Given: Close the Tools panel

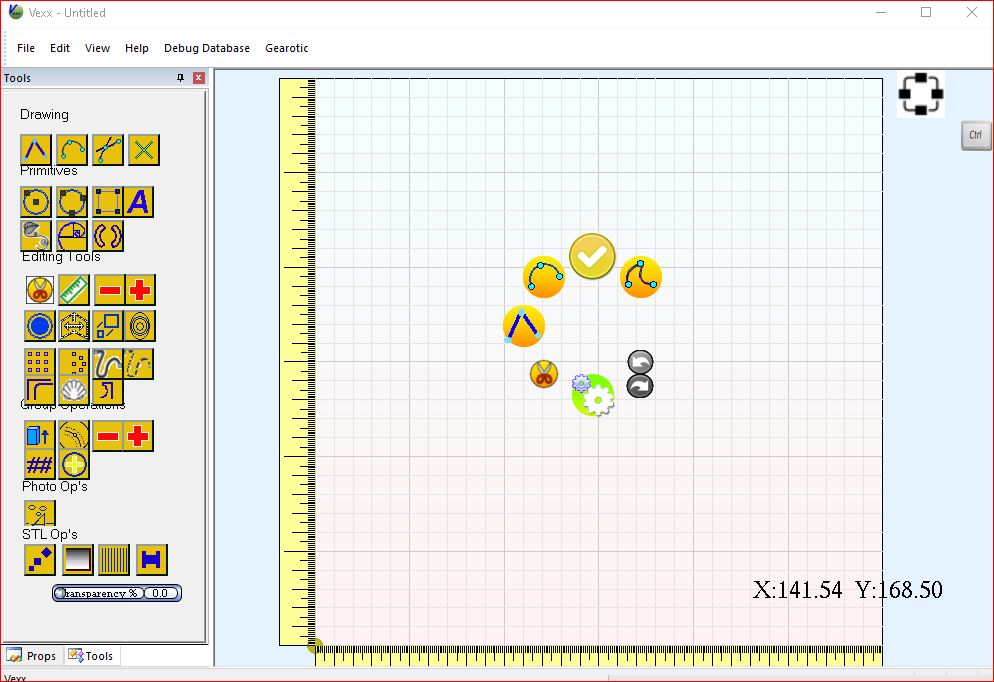Looking at the screenshot, I should click(x=198, y=78).
